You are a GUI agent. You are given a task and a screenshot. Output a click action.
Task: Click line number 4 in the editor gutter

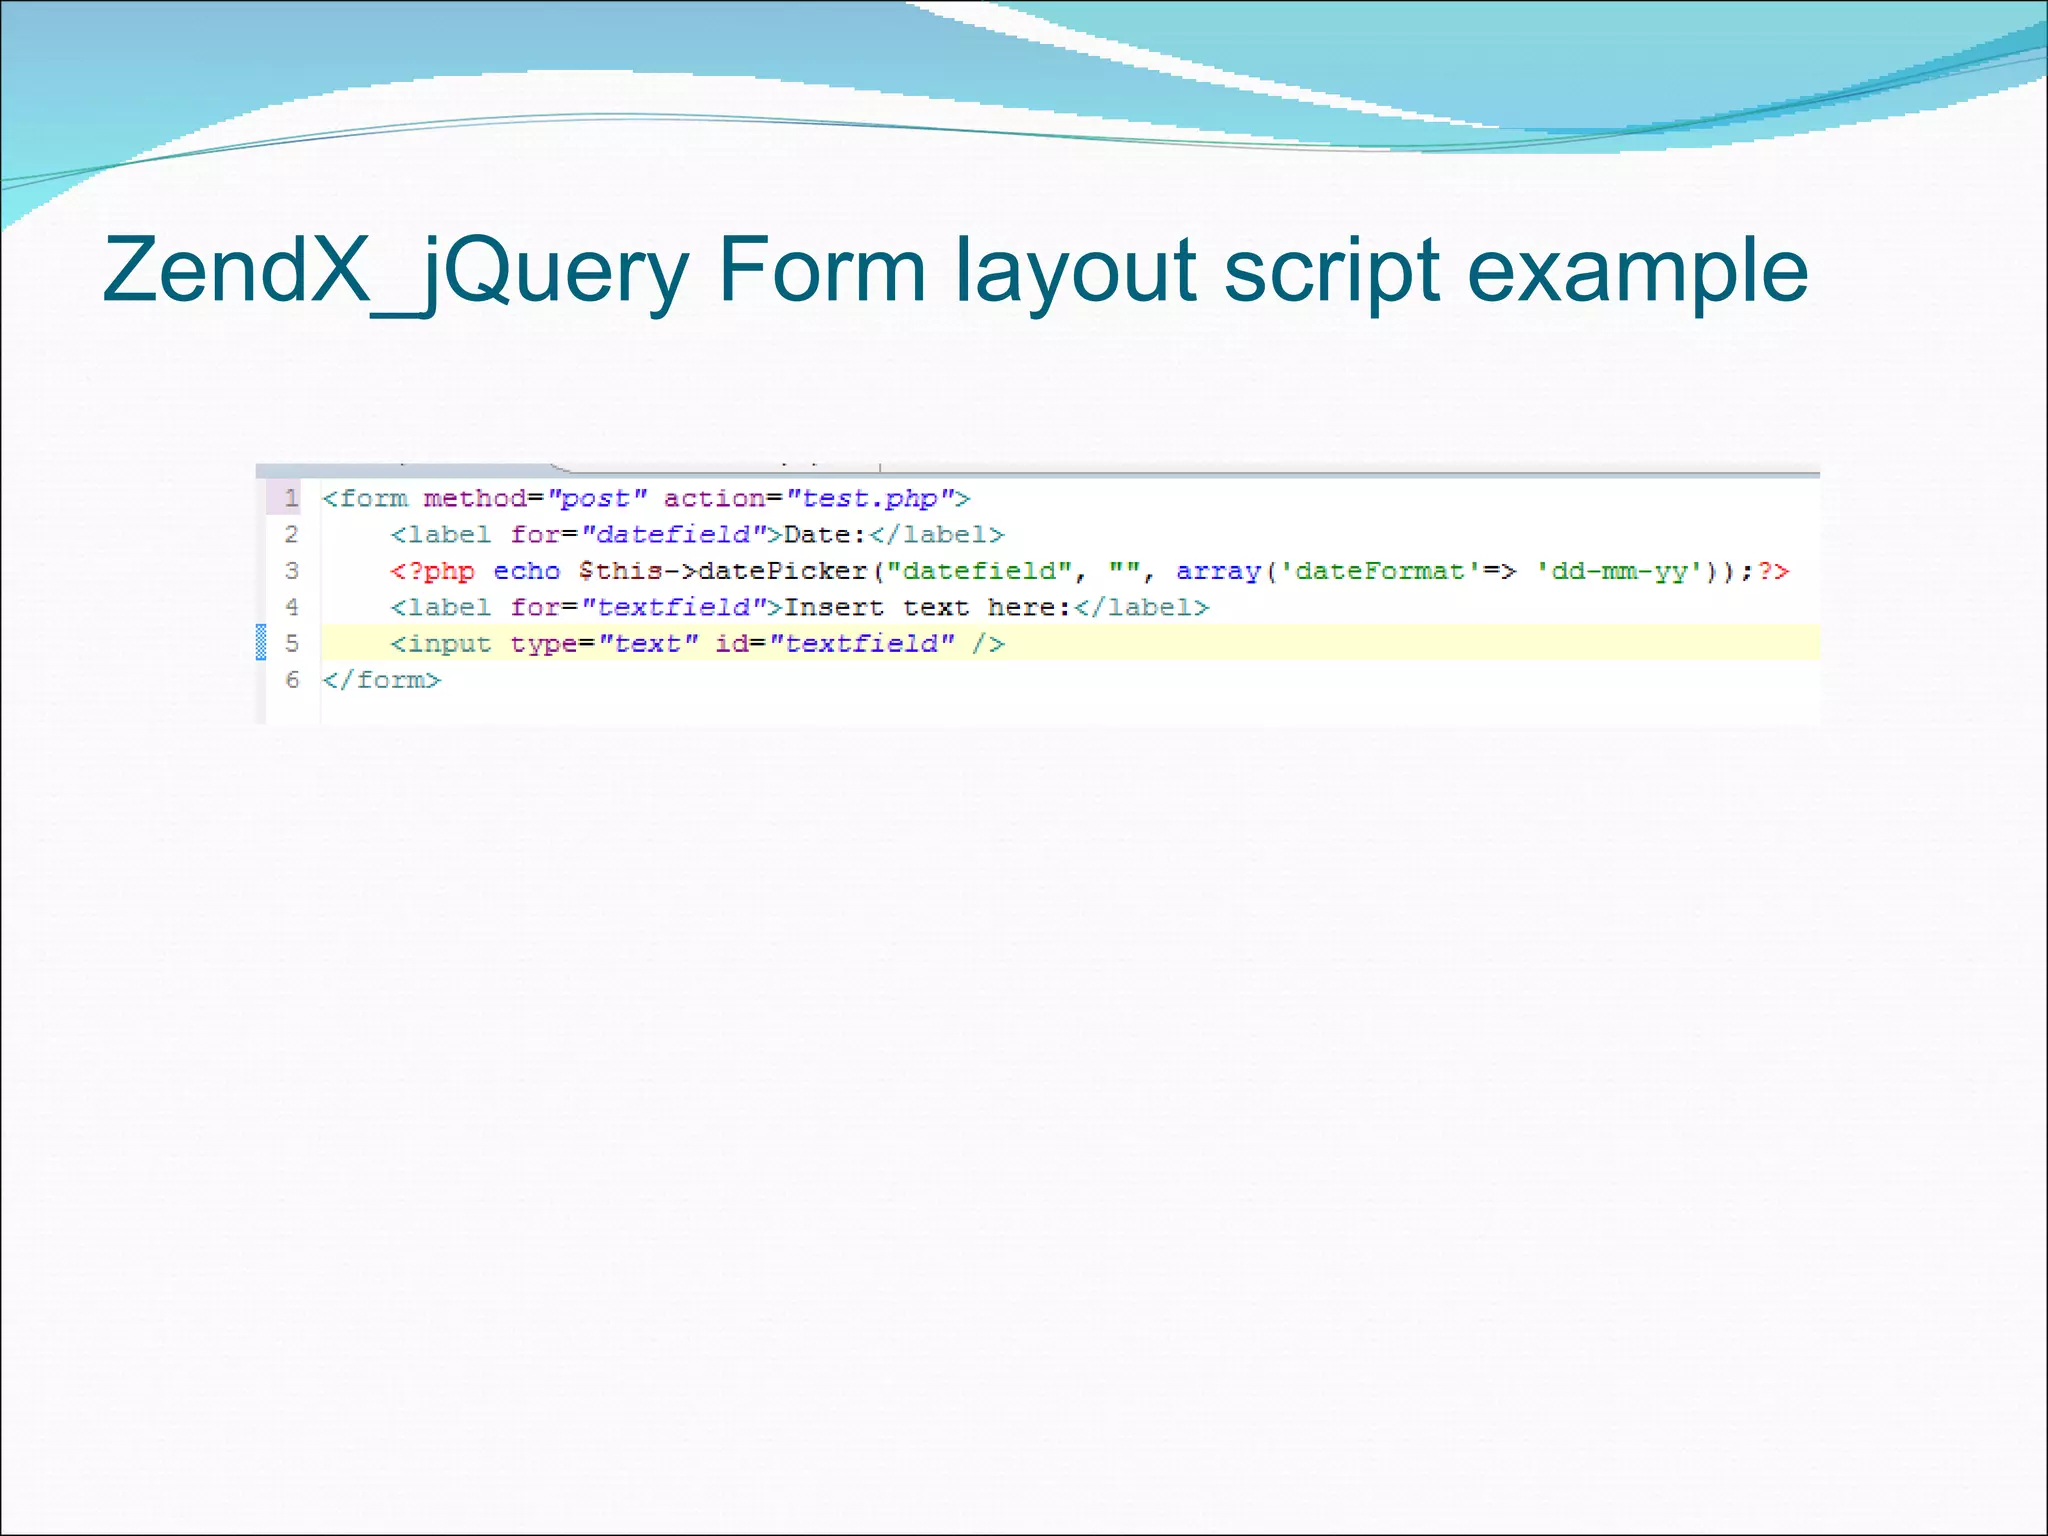click(x=291, y=607)
